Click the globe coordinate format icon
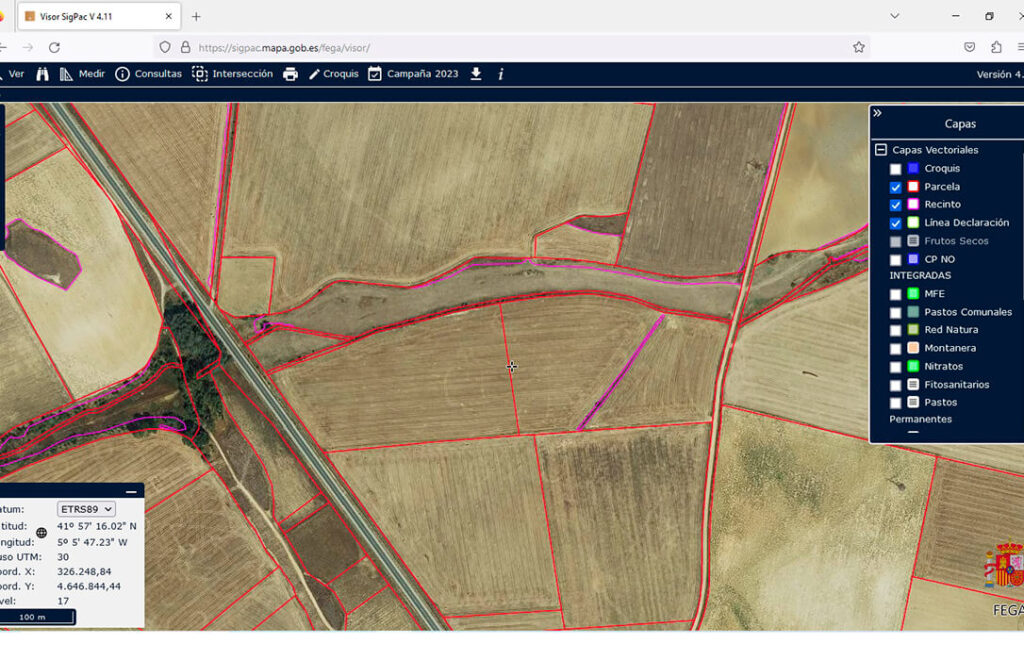 coord(41,533)
